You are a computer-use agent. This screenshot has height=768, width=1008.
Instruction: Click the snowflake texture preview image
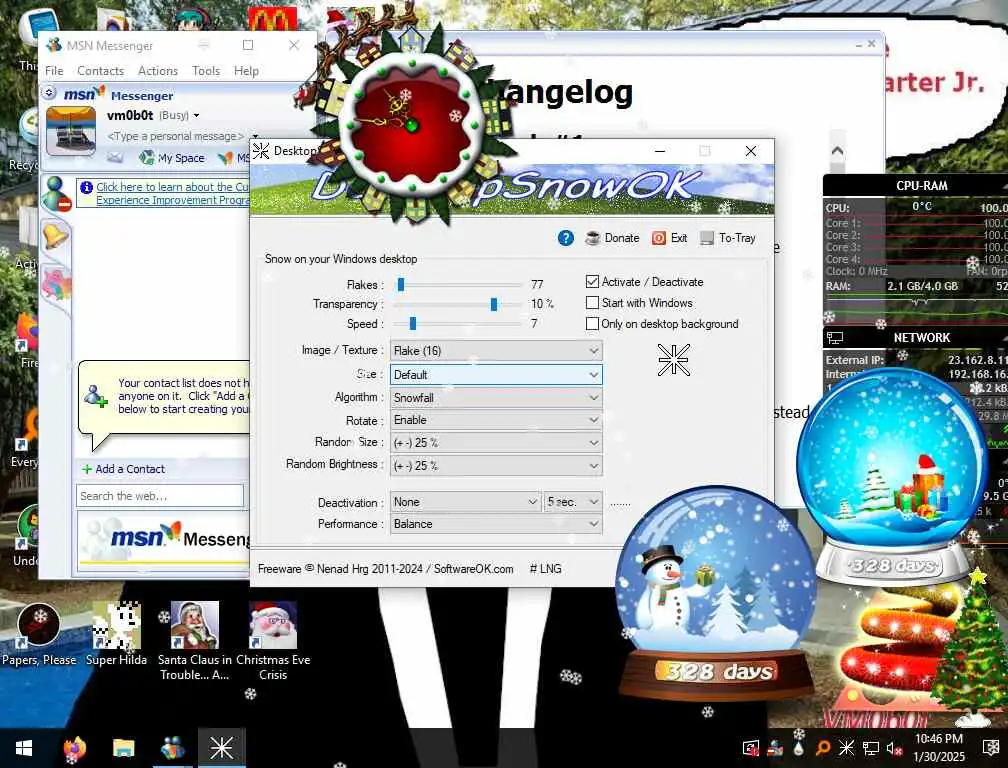point(673,359)
